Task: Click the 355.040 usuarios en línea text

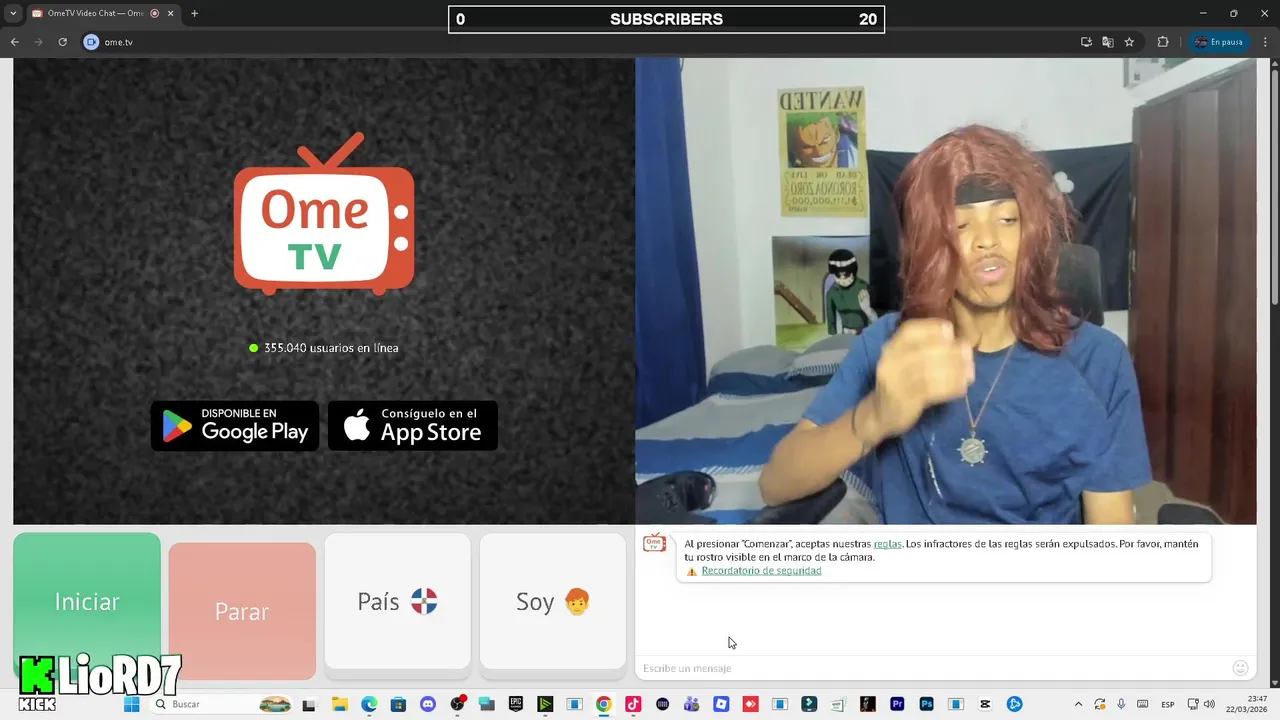Action: (x=331, y=348)
